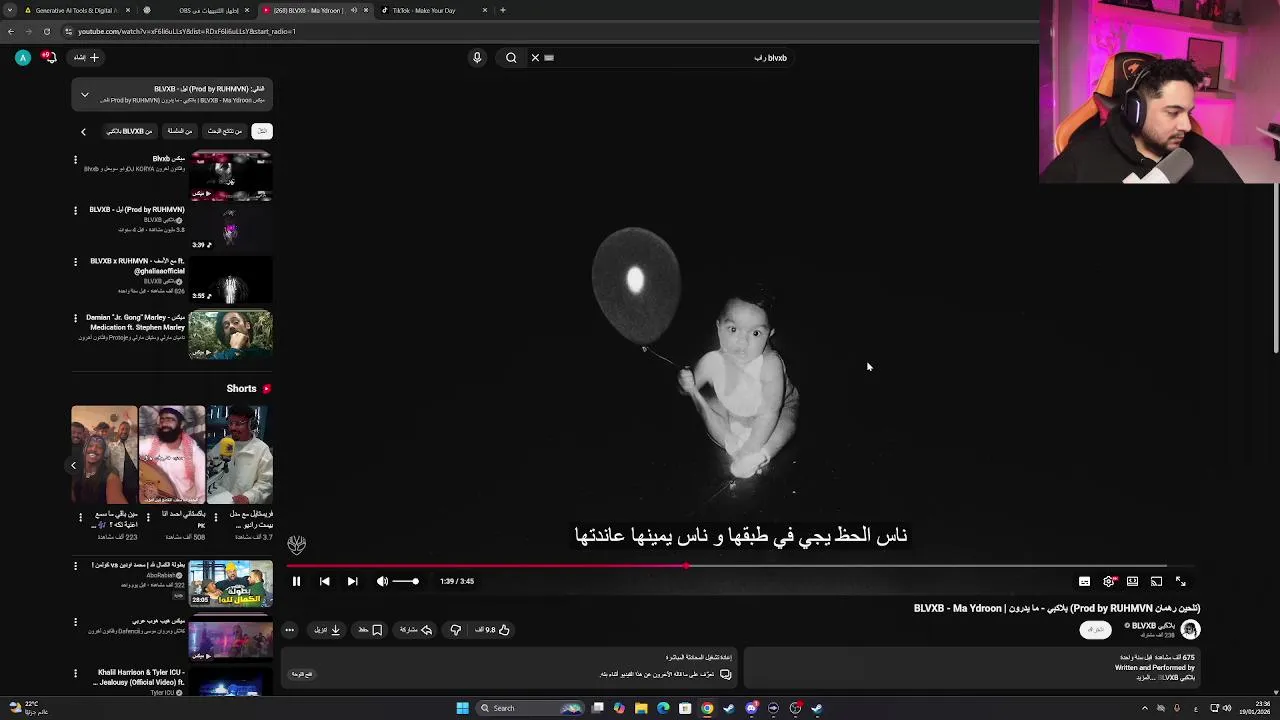Viewport: 1280px width, 720px height.
Task: Cast video to a device icon
Action: (1156, 581)
